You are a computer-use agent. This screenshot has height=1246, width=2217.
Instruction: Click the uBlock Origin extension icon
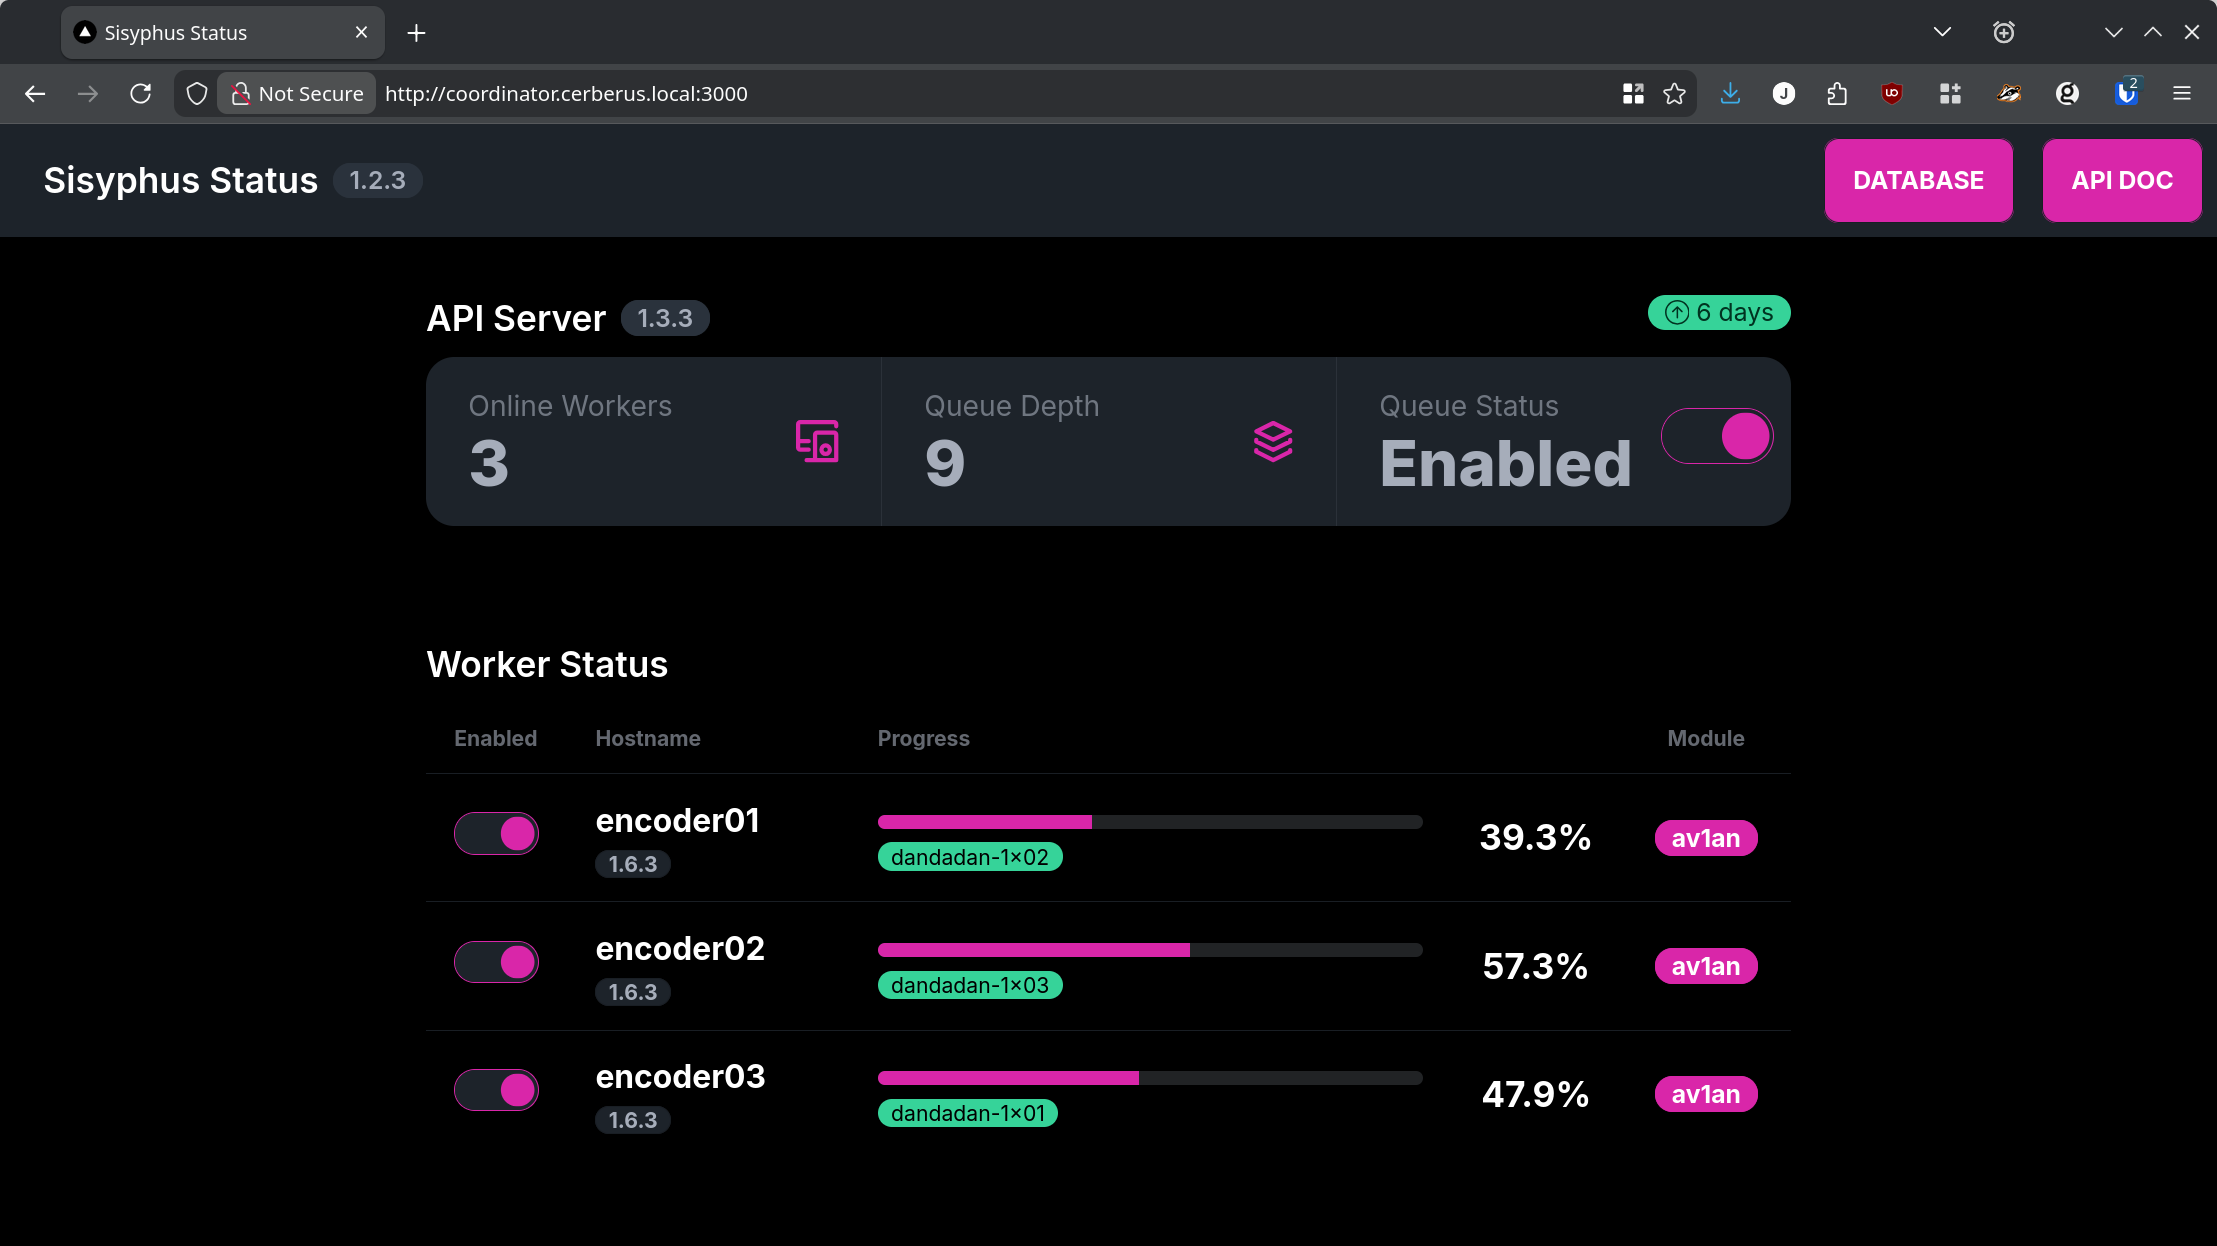click(1891, 94)
